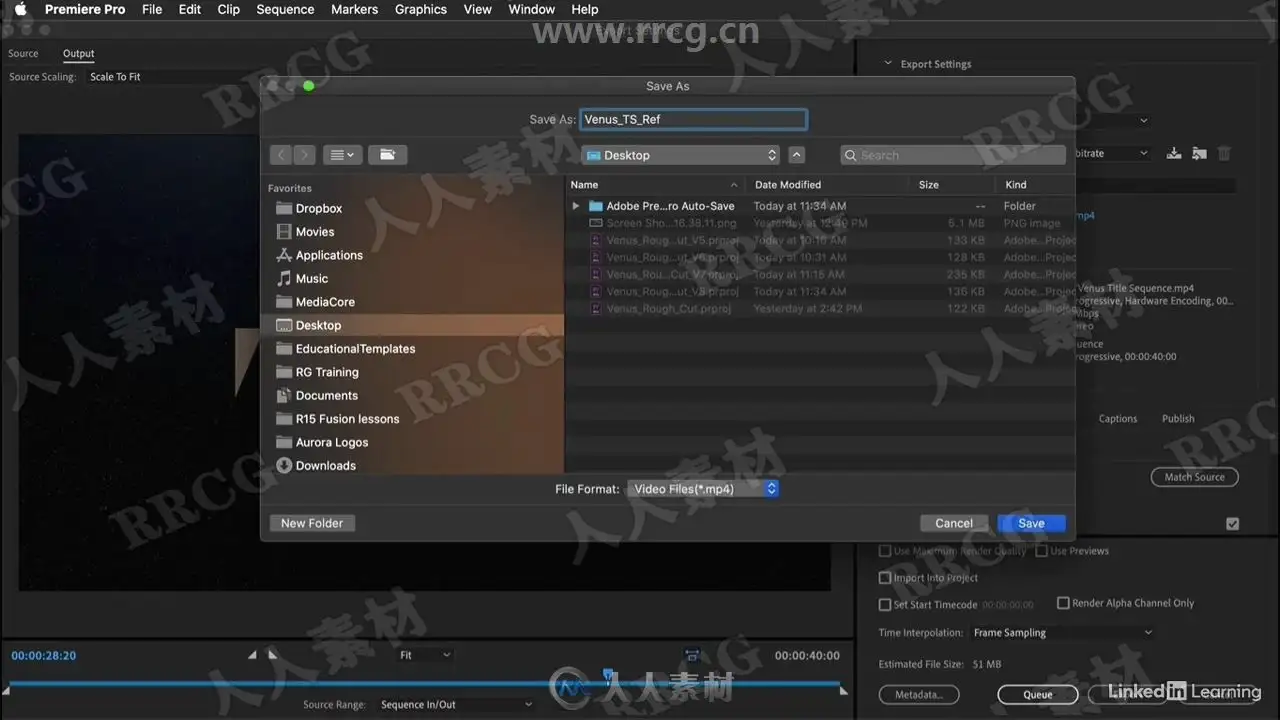Change file list view mode
This screenshot has width=1280, height=720.
tap(342, 155)
